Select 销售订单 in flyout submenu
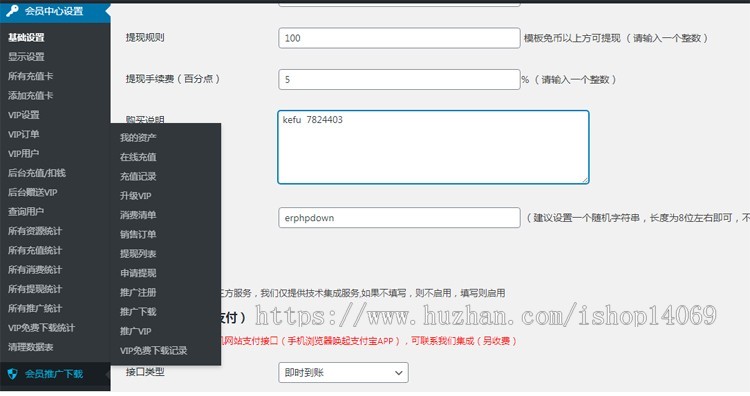The image size is (750, 396). (138, 234)
